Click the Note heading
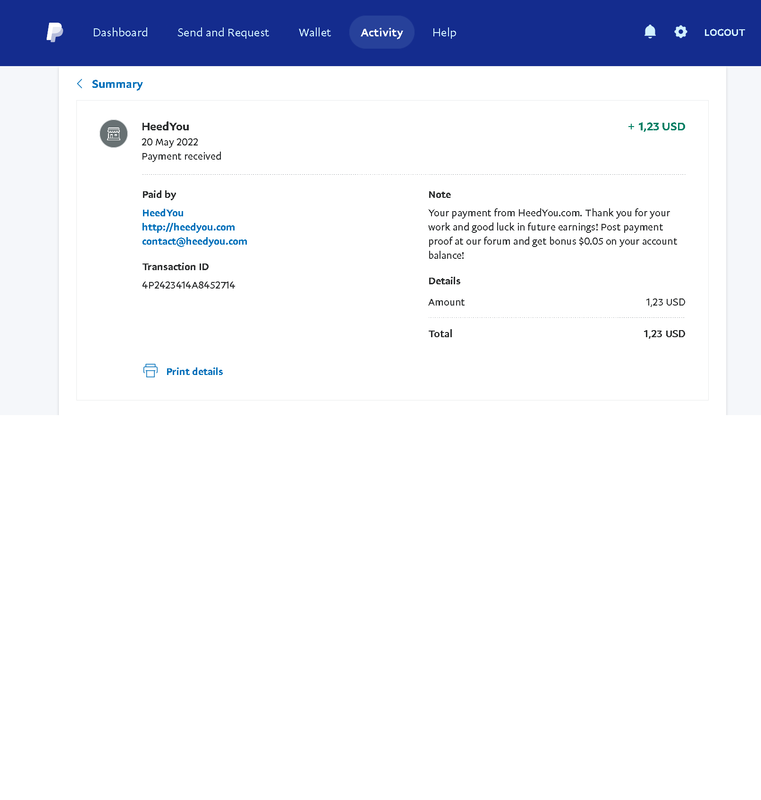Image resolution: width=761 pixels, height=800 pixels. [x=440, y=194]
